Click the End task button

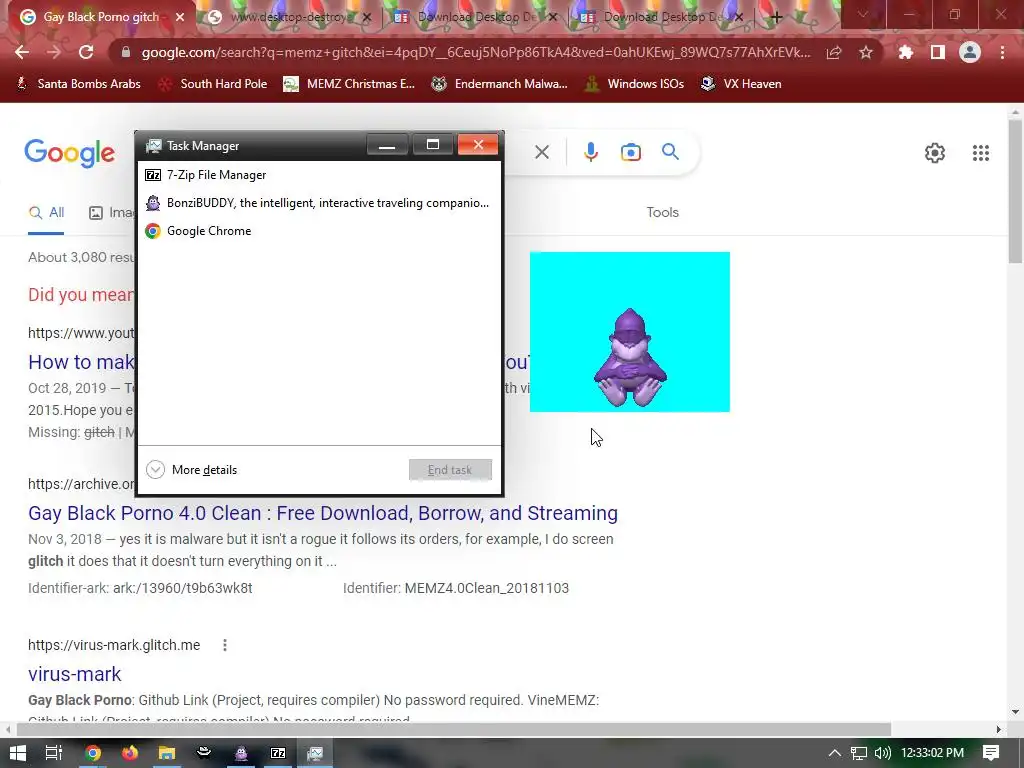tap(450, 470)
